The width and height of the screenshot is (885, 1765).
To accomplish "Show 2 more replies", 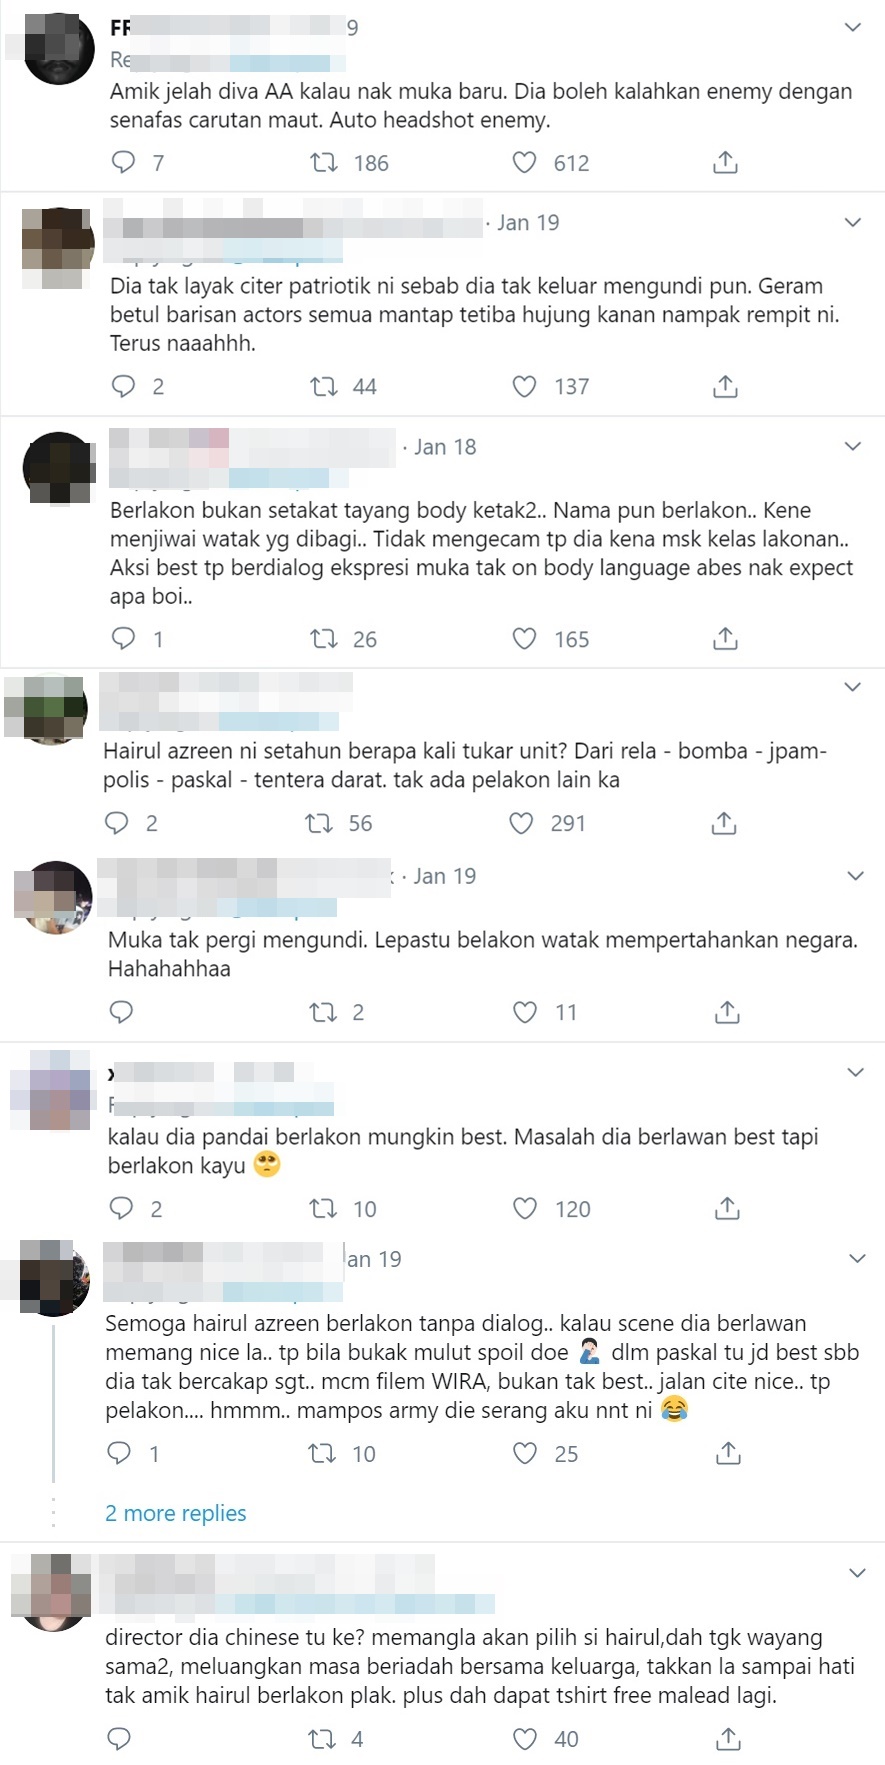I will (176, 1513).
